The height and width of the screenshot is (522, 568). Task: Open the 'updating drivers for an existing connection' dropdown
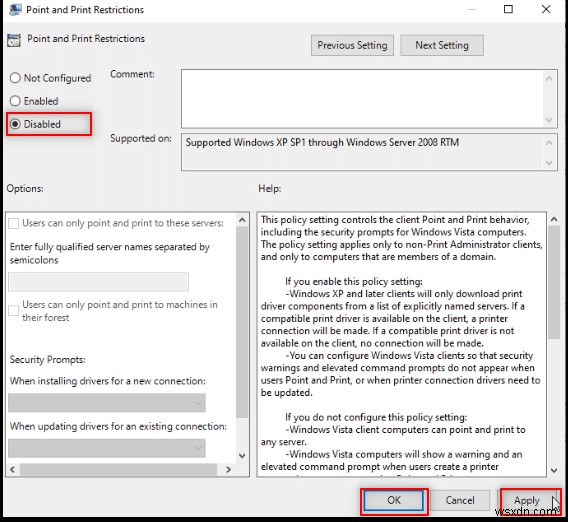pyautogui.click(x=107, y=448)
